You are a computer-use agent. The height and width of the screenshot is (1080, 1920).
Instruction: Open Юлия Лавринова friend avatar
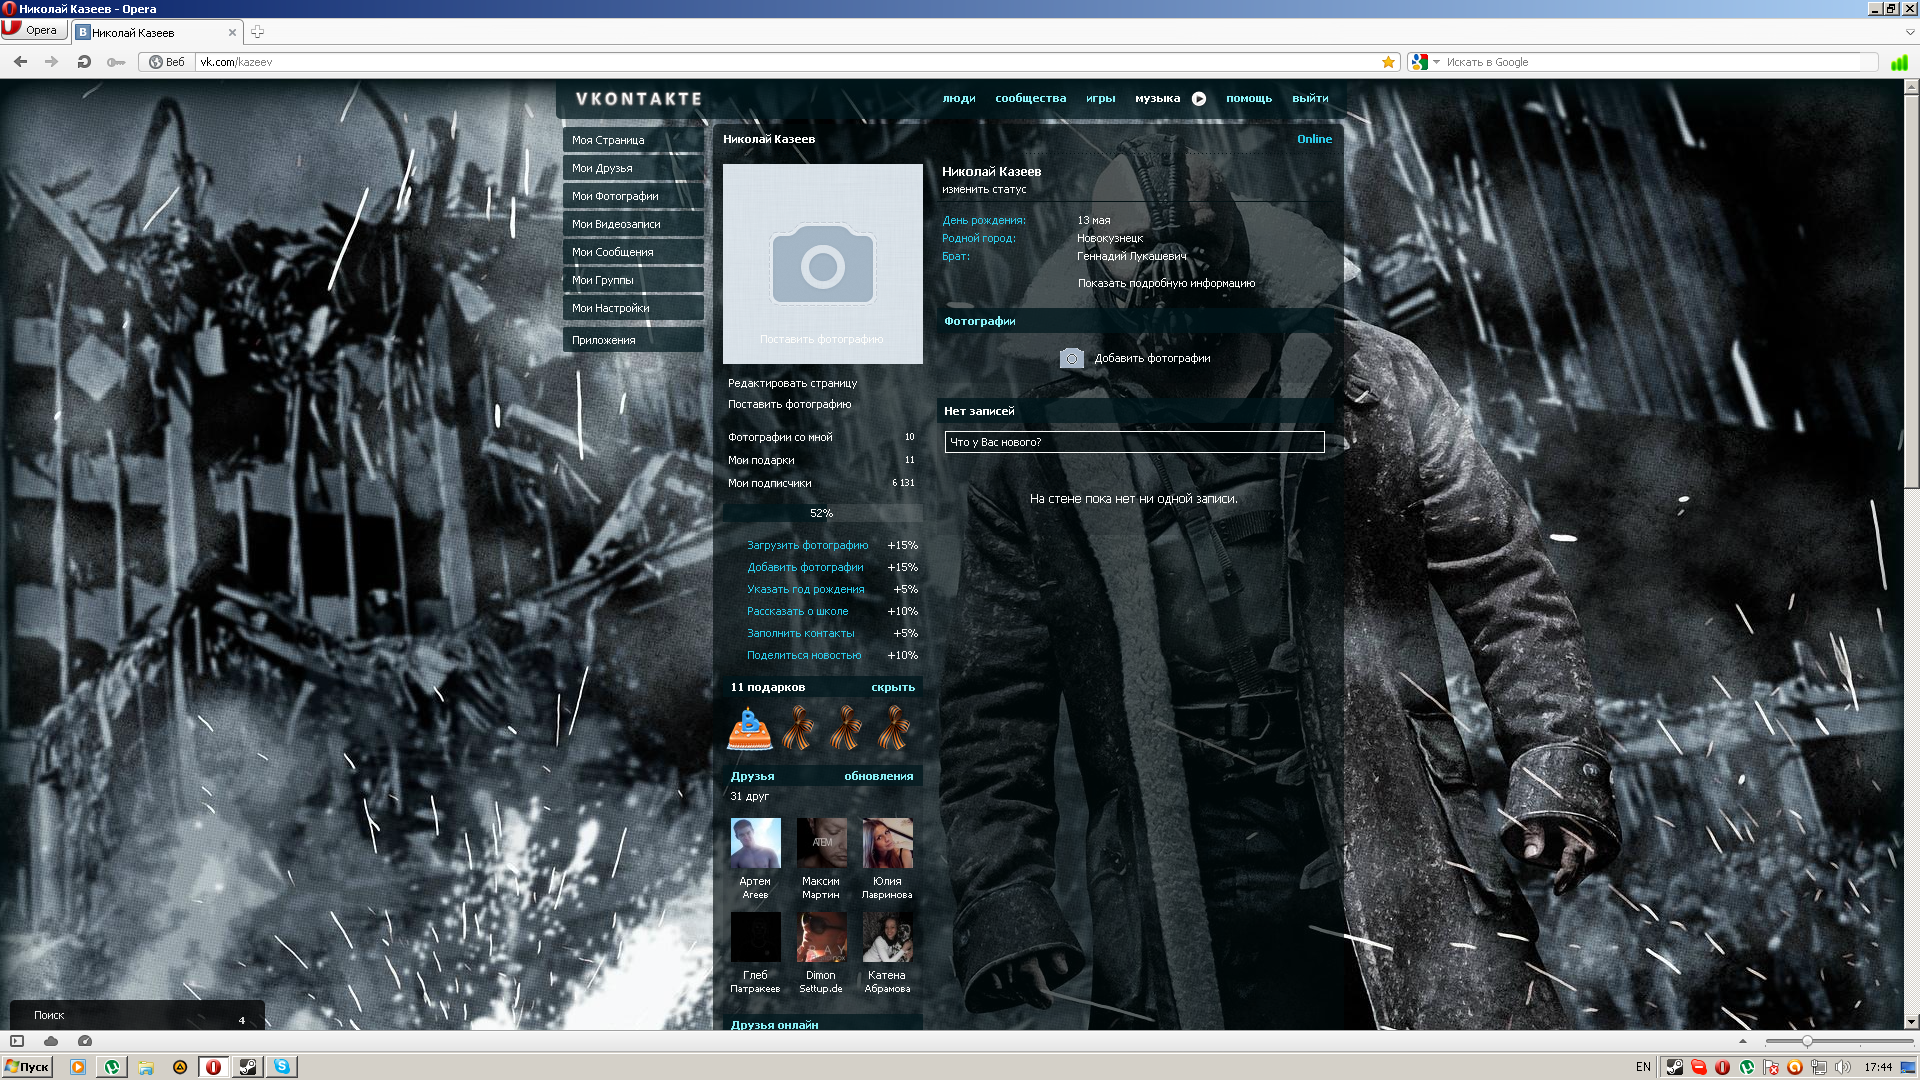pos(887,843)
